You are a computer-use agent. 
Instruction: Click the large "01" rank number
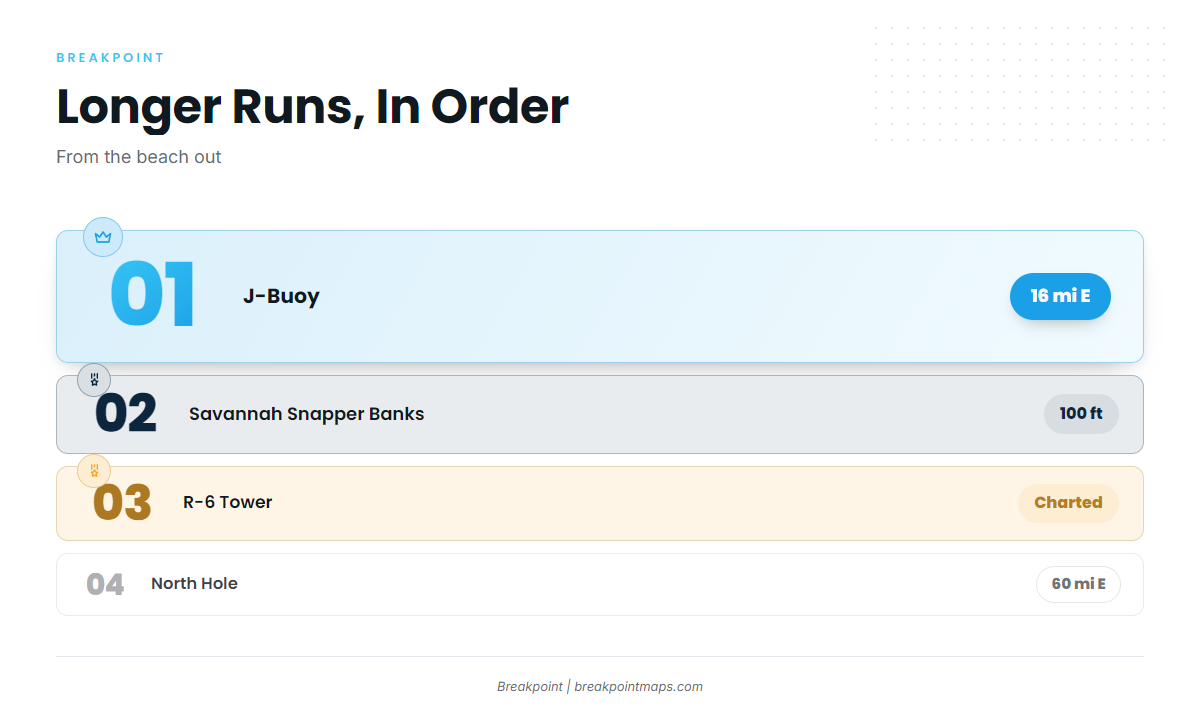152,296
